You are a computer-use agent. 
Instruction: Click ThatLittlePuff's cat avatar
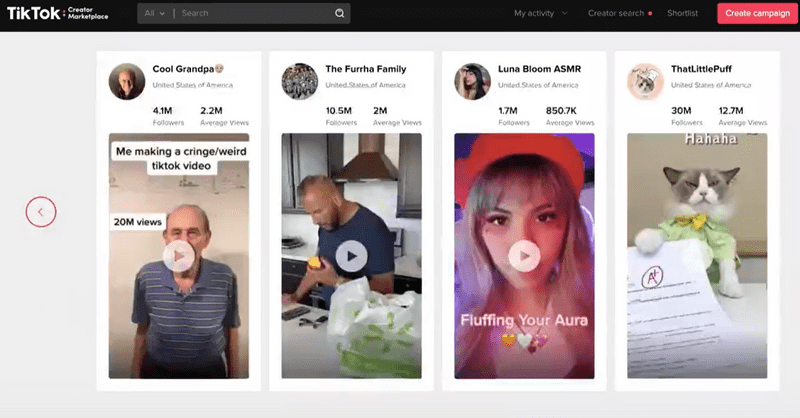(x=645, y=81)
